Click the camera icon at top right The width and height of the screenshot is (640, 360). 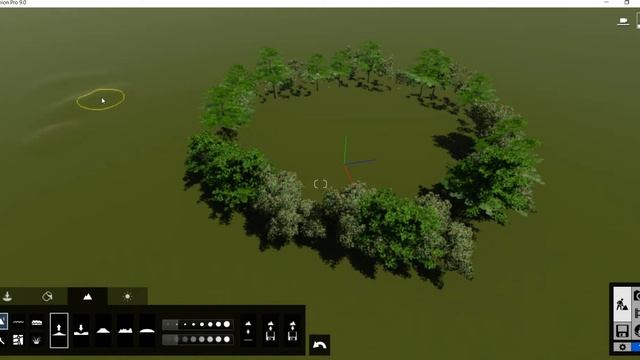[623, 21]
